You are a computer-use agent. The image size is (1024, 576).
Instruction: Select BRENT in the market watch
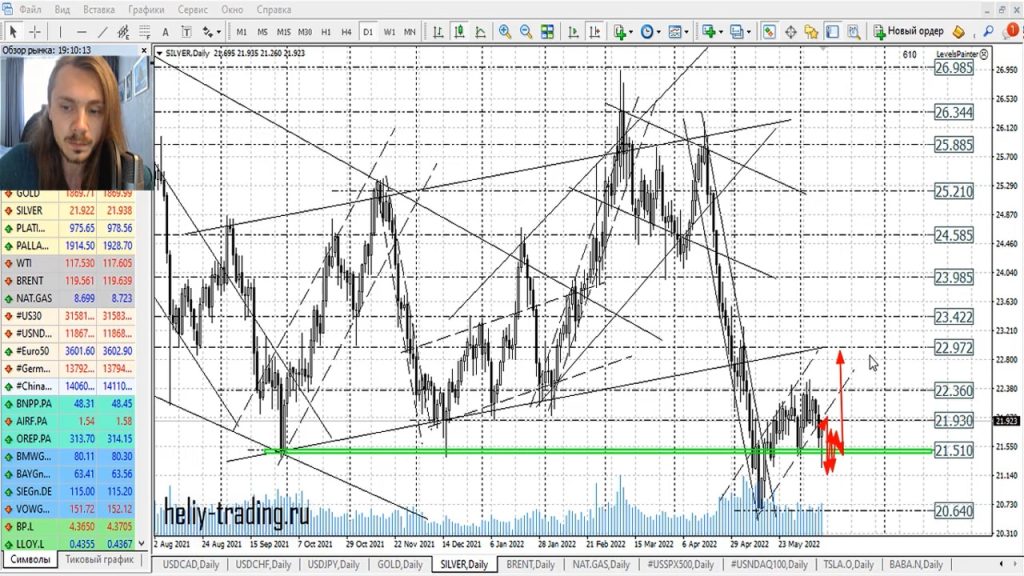[29, 283]
